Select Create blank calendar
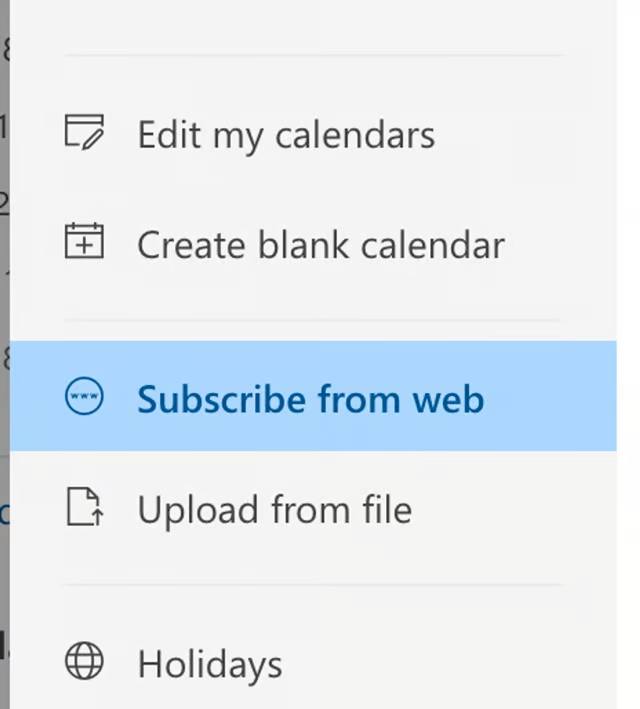The width and height of the screenshot is (640, 709). [x=320, y=245]
